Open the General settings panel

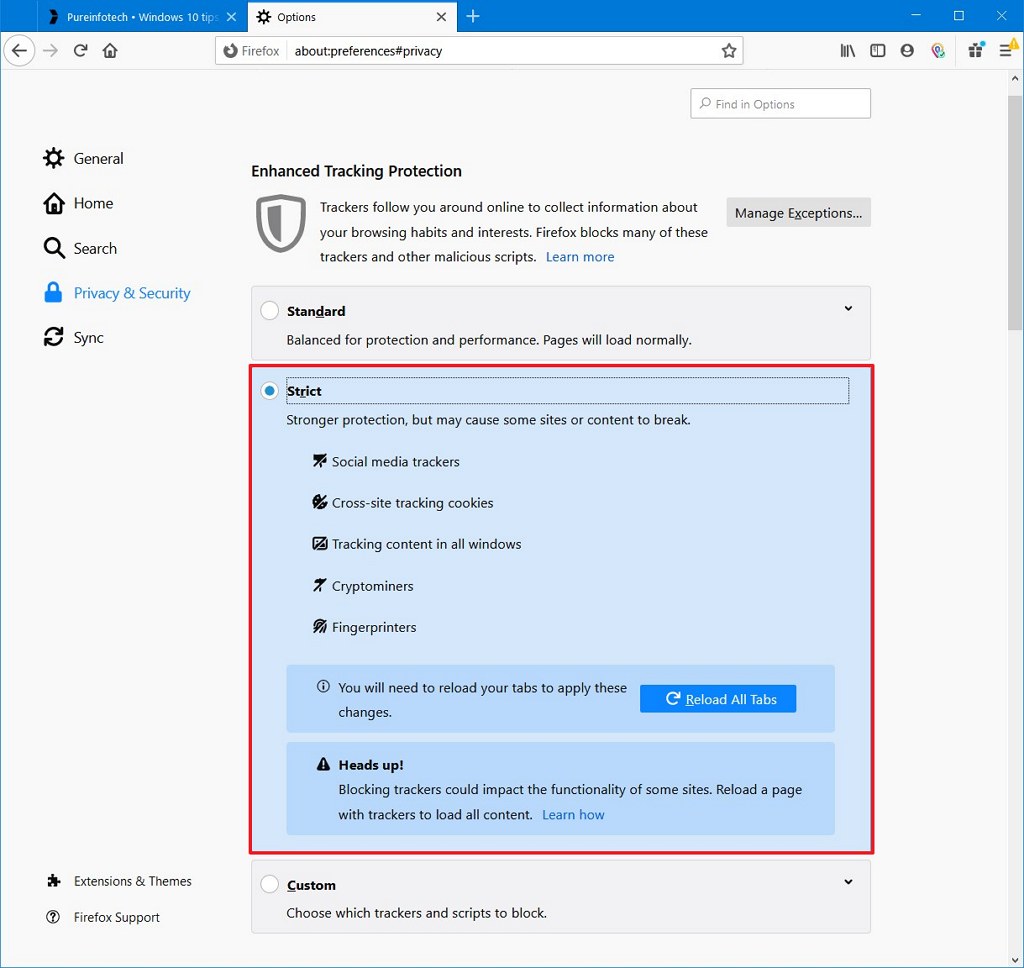(98, 158)
